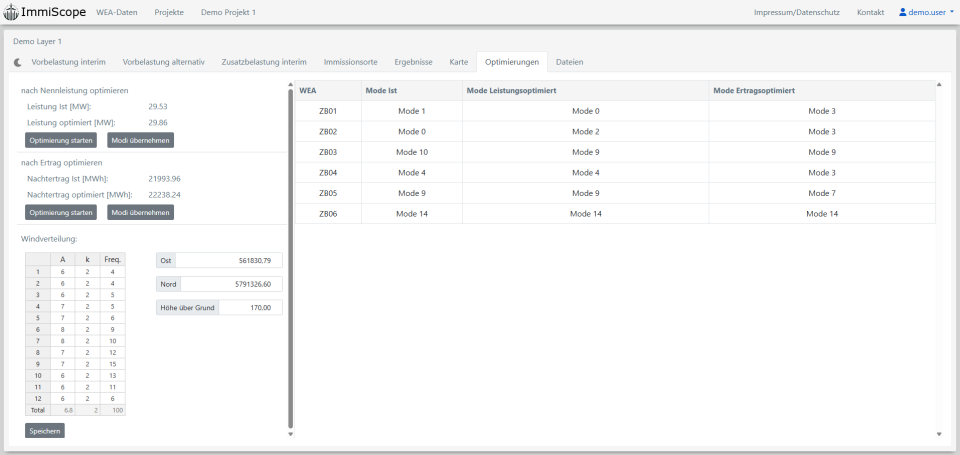960x455 pixels.
Task: Click the ImmiScope logo icon
Action: [x=11, y=12]
